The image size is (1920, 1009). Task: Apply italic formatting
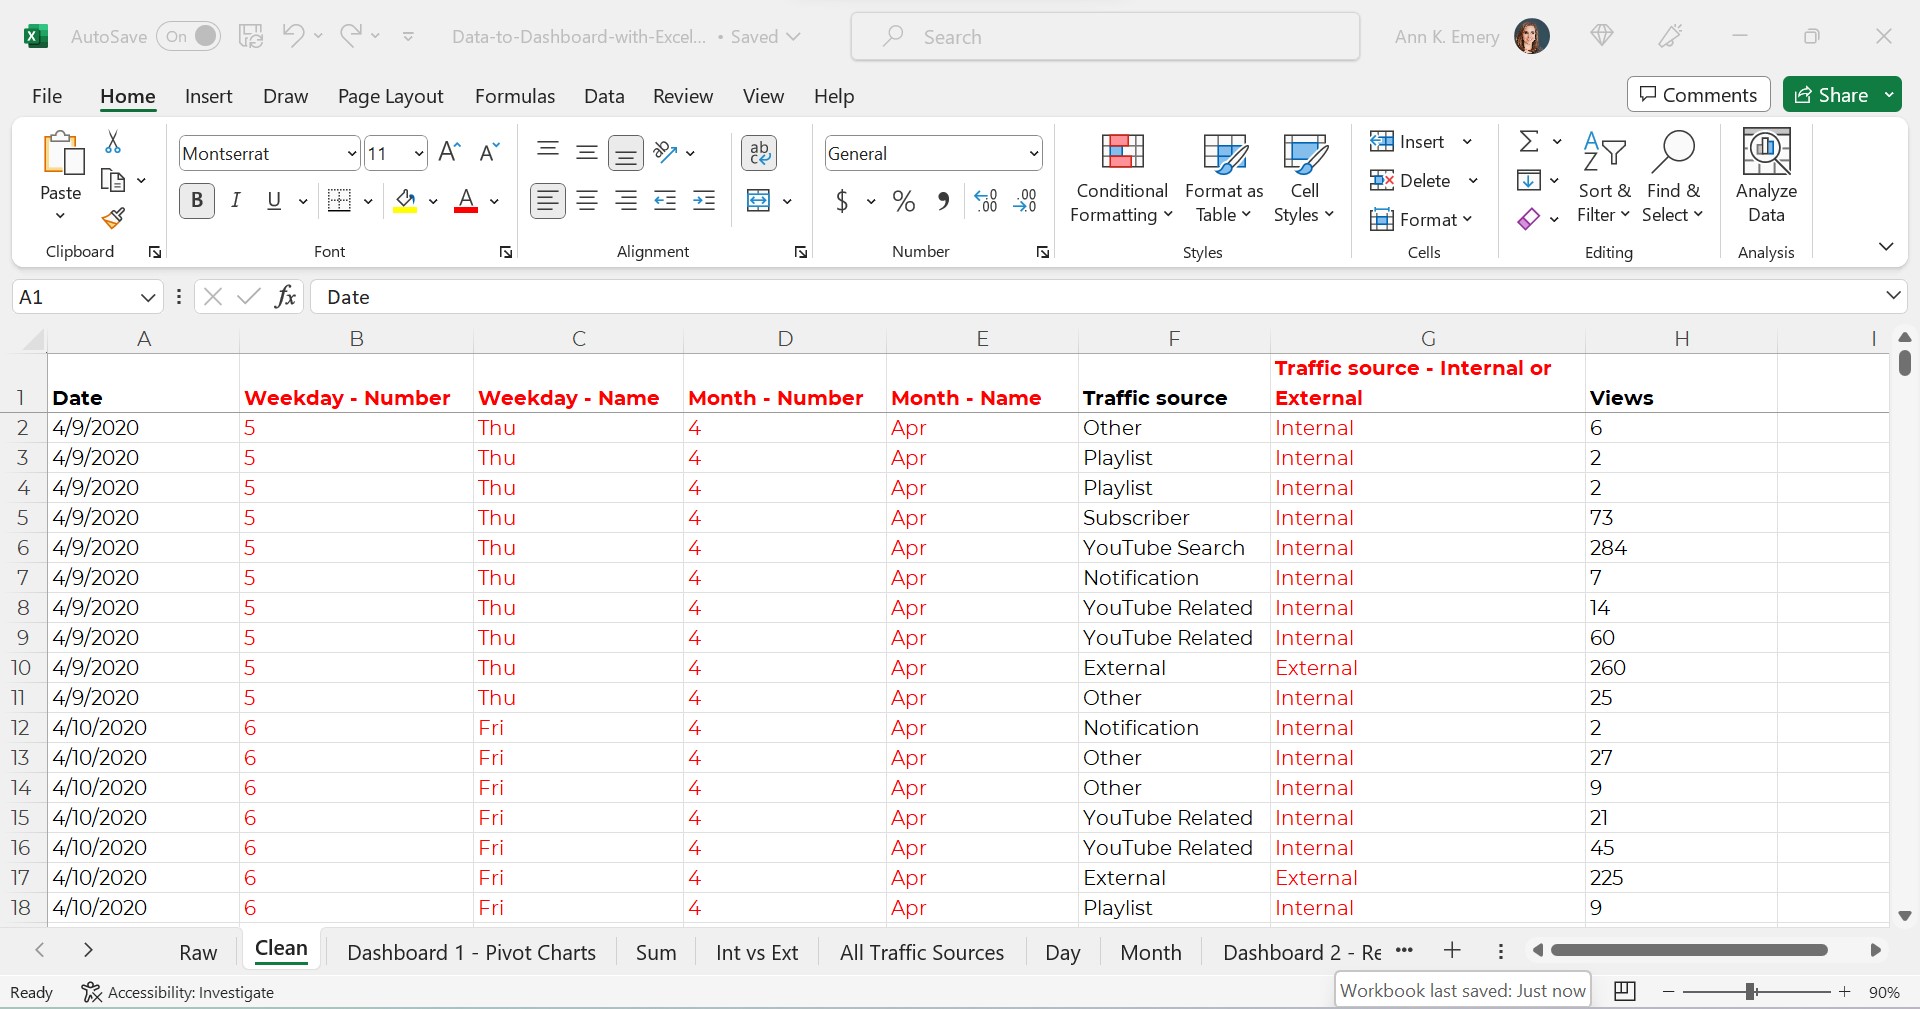[236, 201]
